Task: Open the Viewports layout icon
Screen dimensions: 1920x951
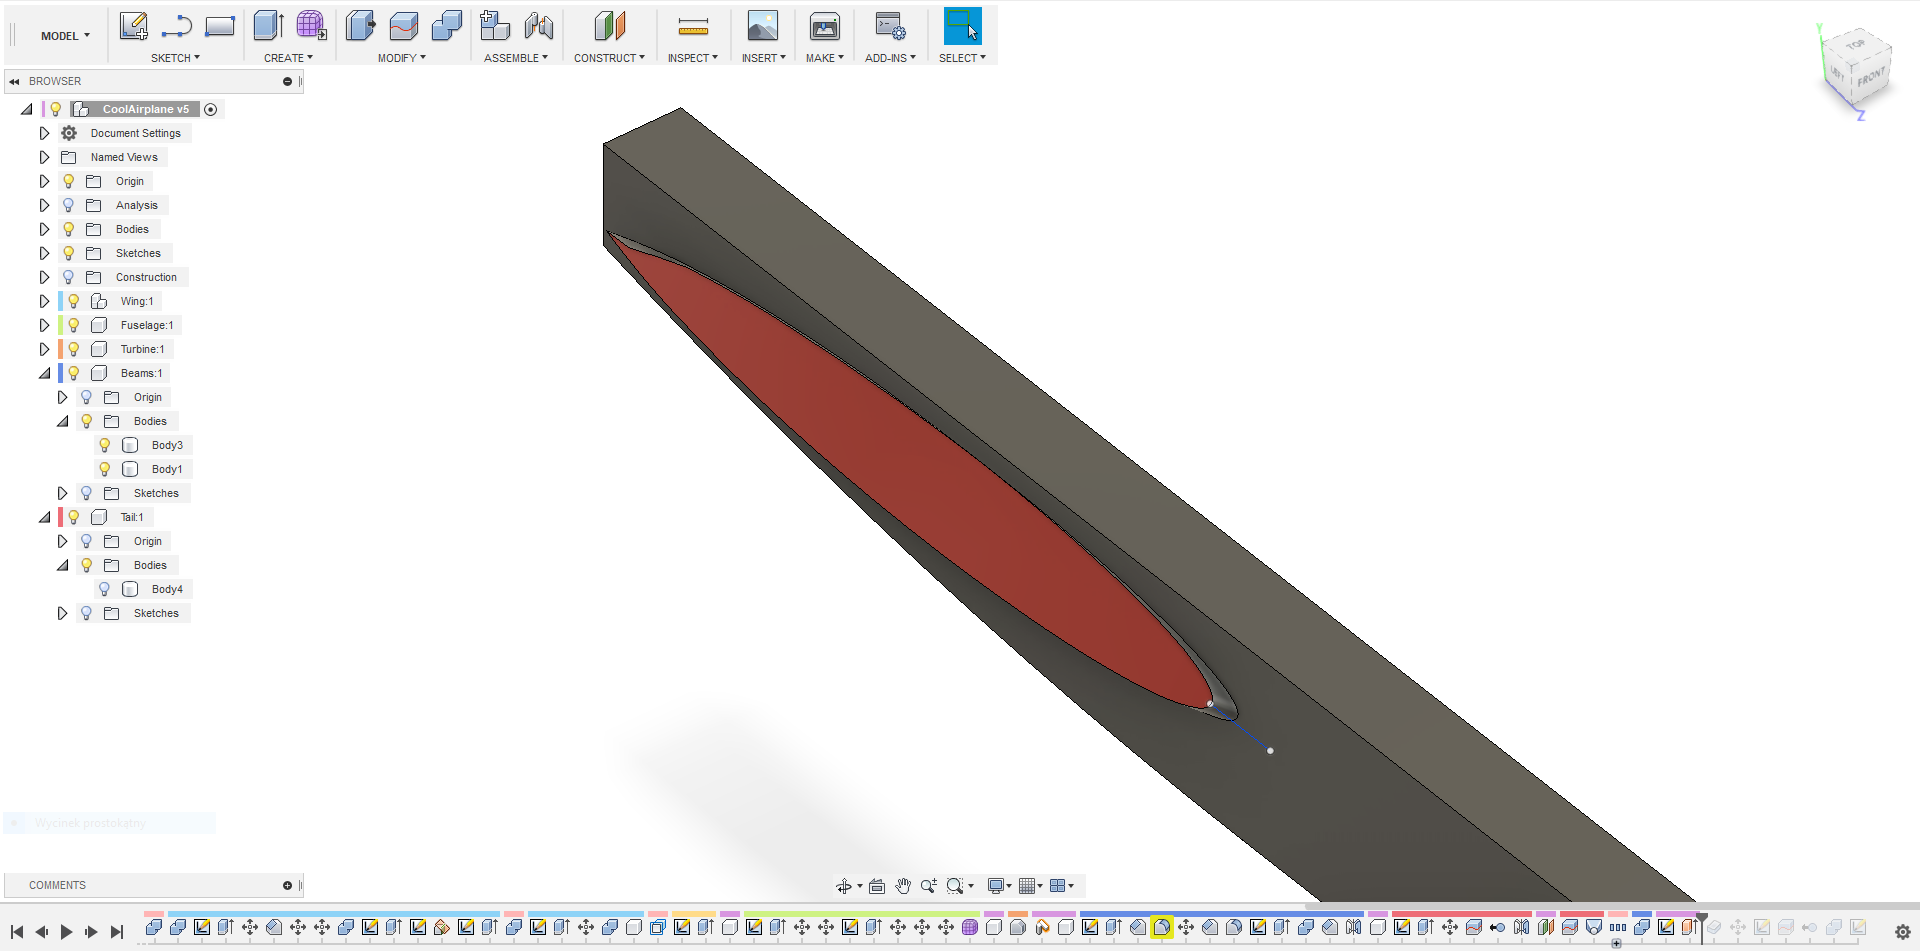Action: [1057, 886]
